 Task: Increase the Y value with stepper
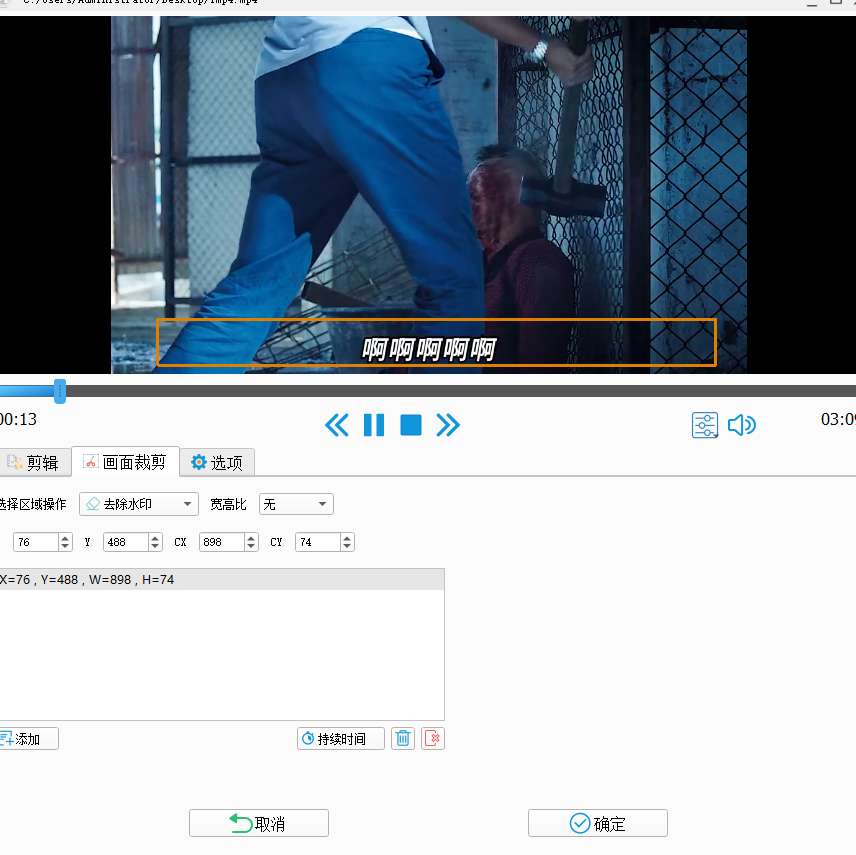[155, 538]
